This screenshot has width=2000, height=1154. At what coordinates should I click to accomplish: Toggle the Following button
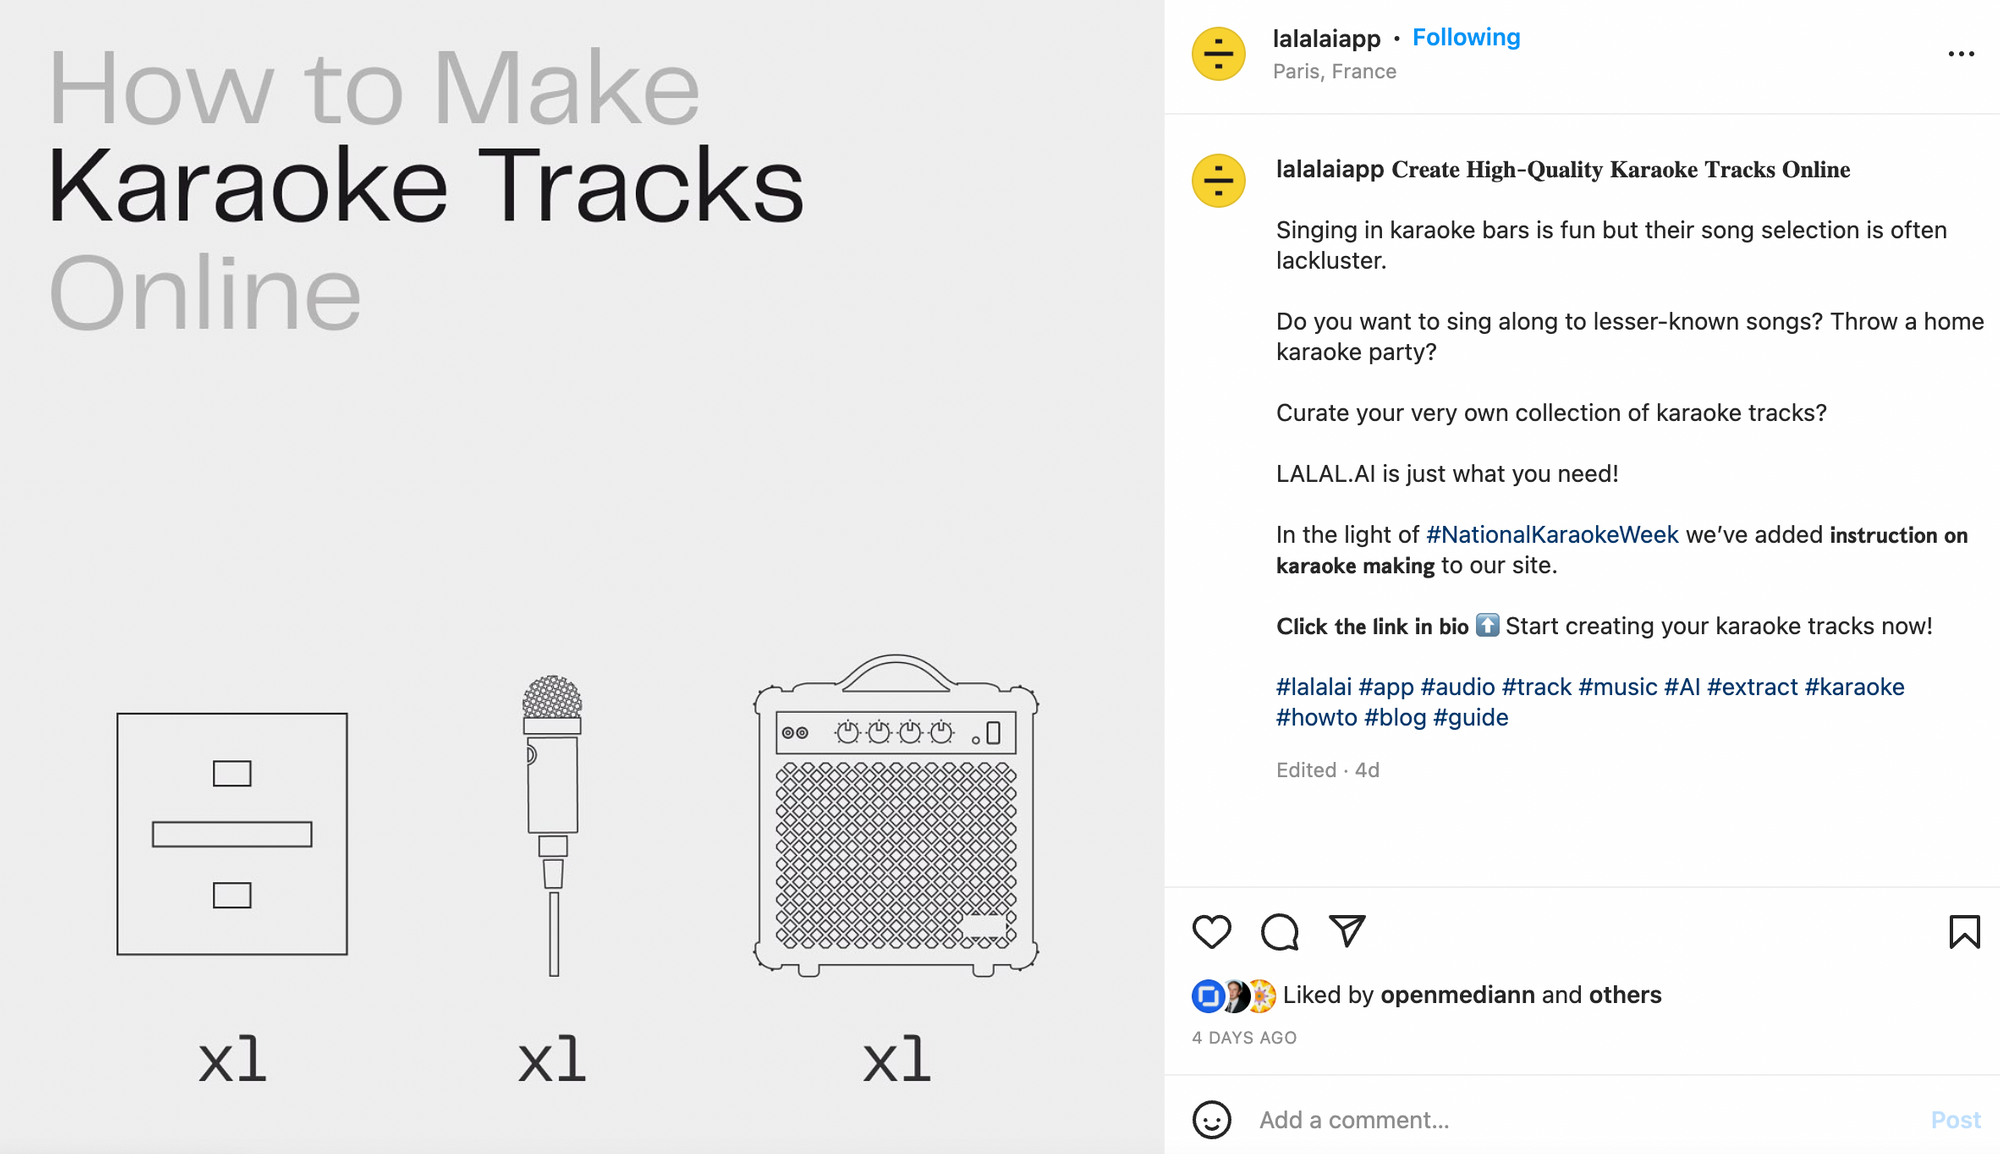tap(1466, 38)
